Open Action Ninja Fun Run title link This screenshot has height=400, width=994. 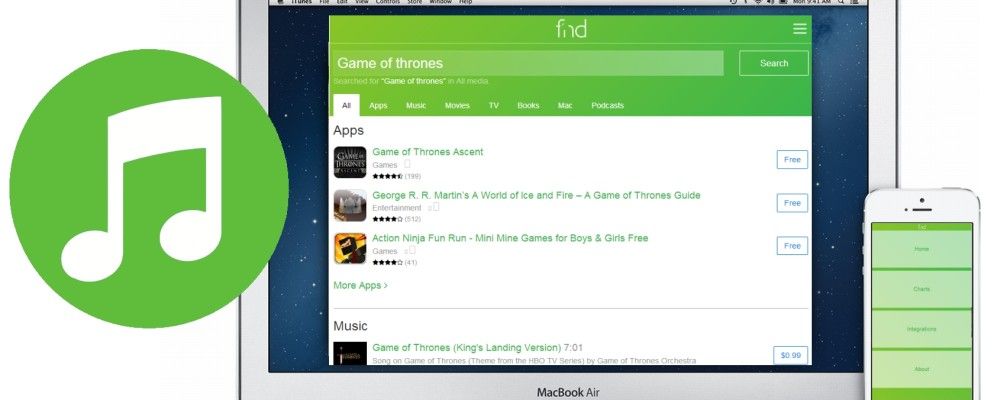[510, 238]
